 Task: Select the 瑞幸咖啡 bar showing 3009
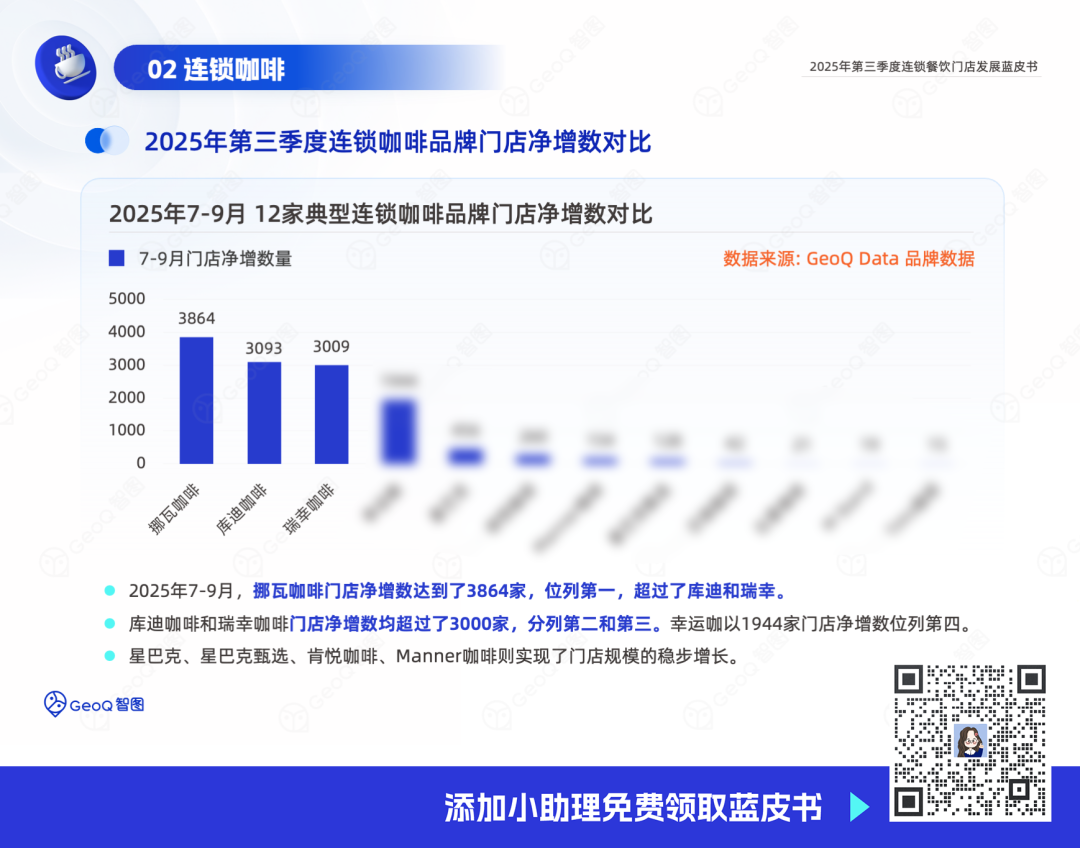coord(331,414)
